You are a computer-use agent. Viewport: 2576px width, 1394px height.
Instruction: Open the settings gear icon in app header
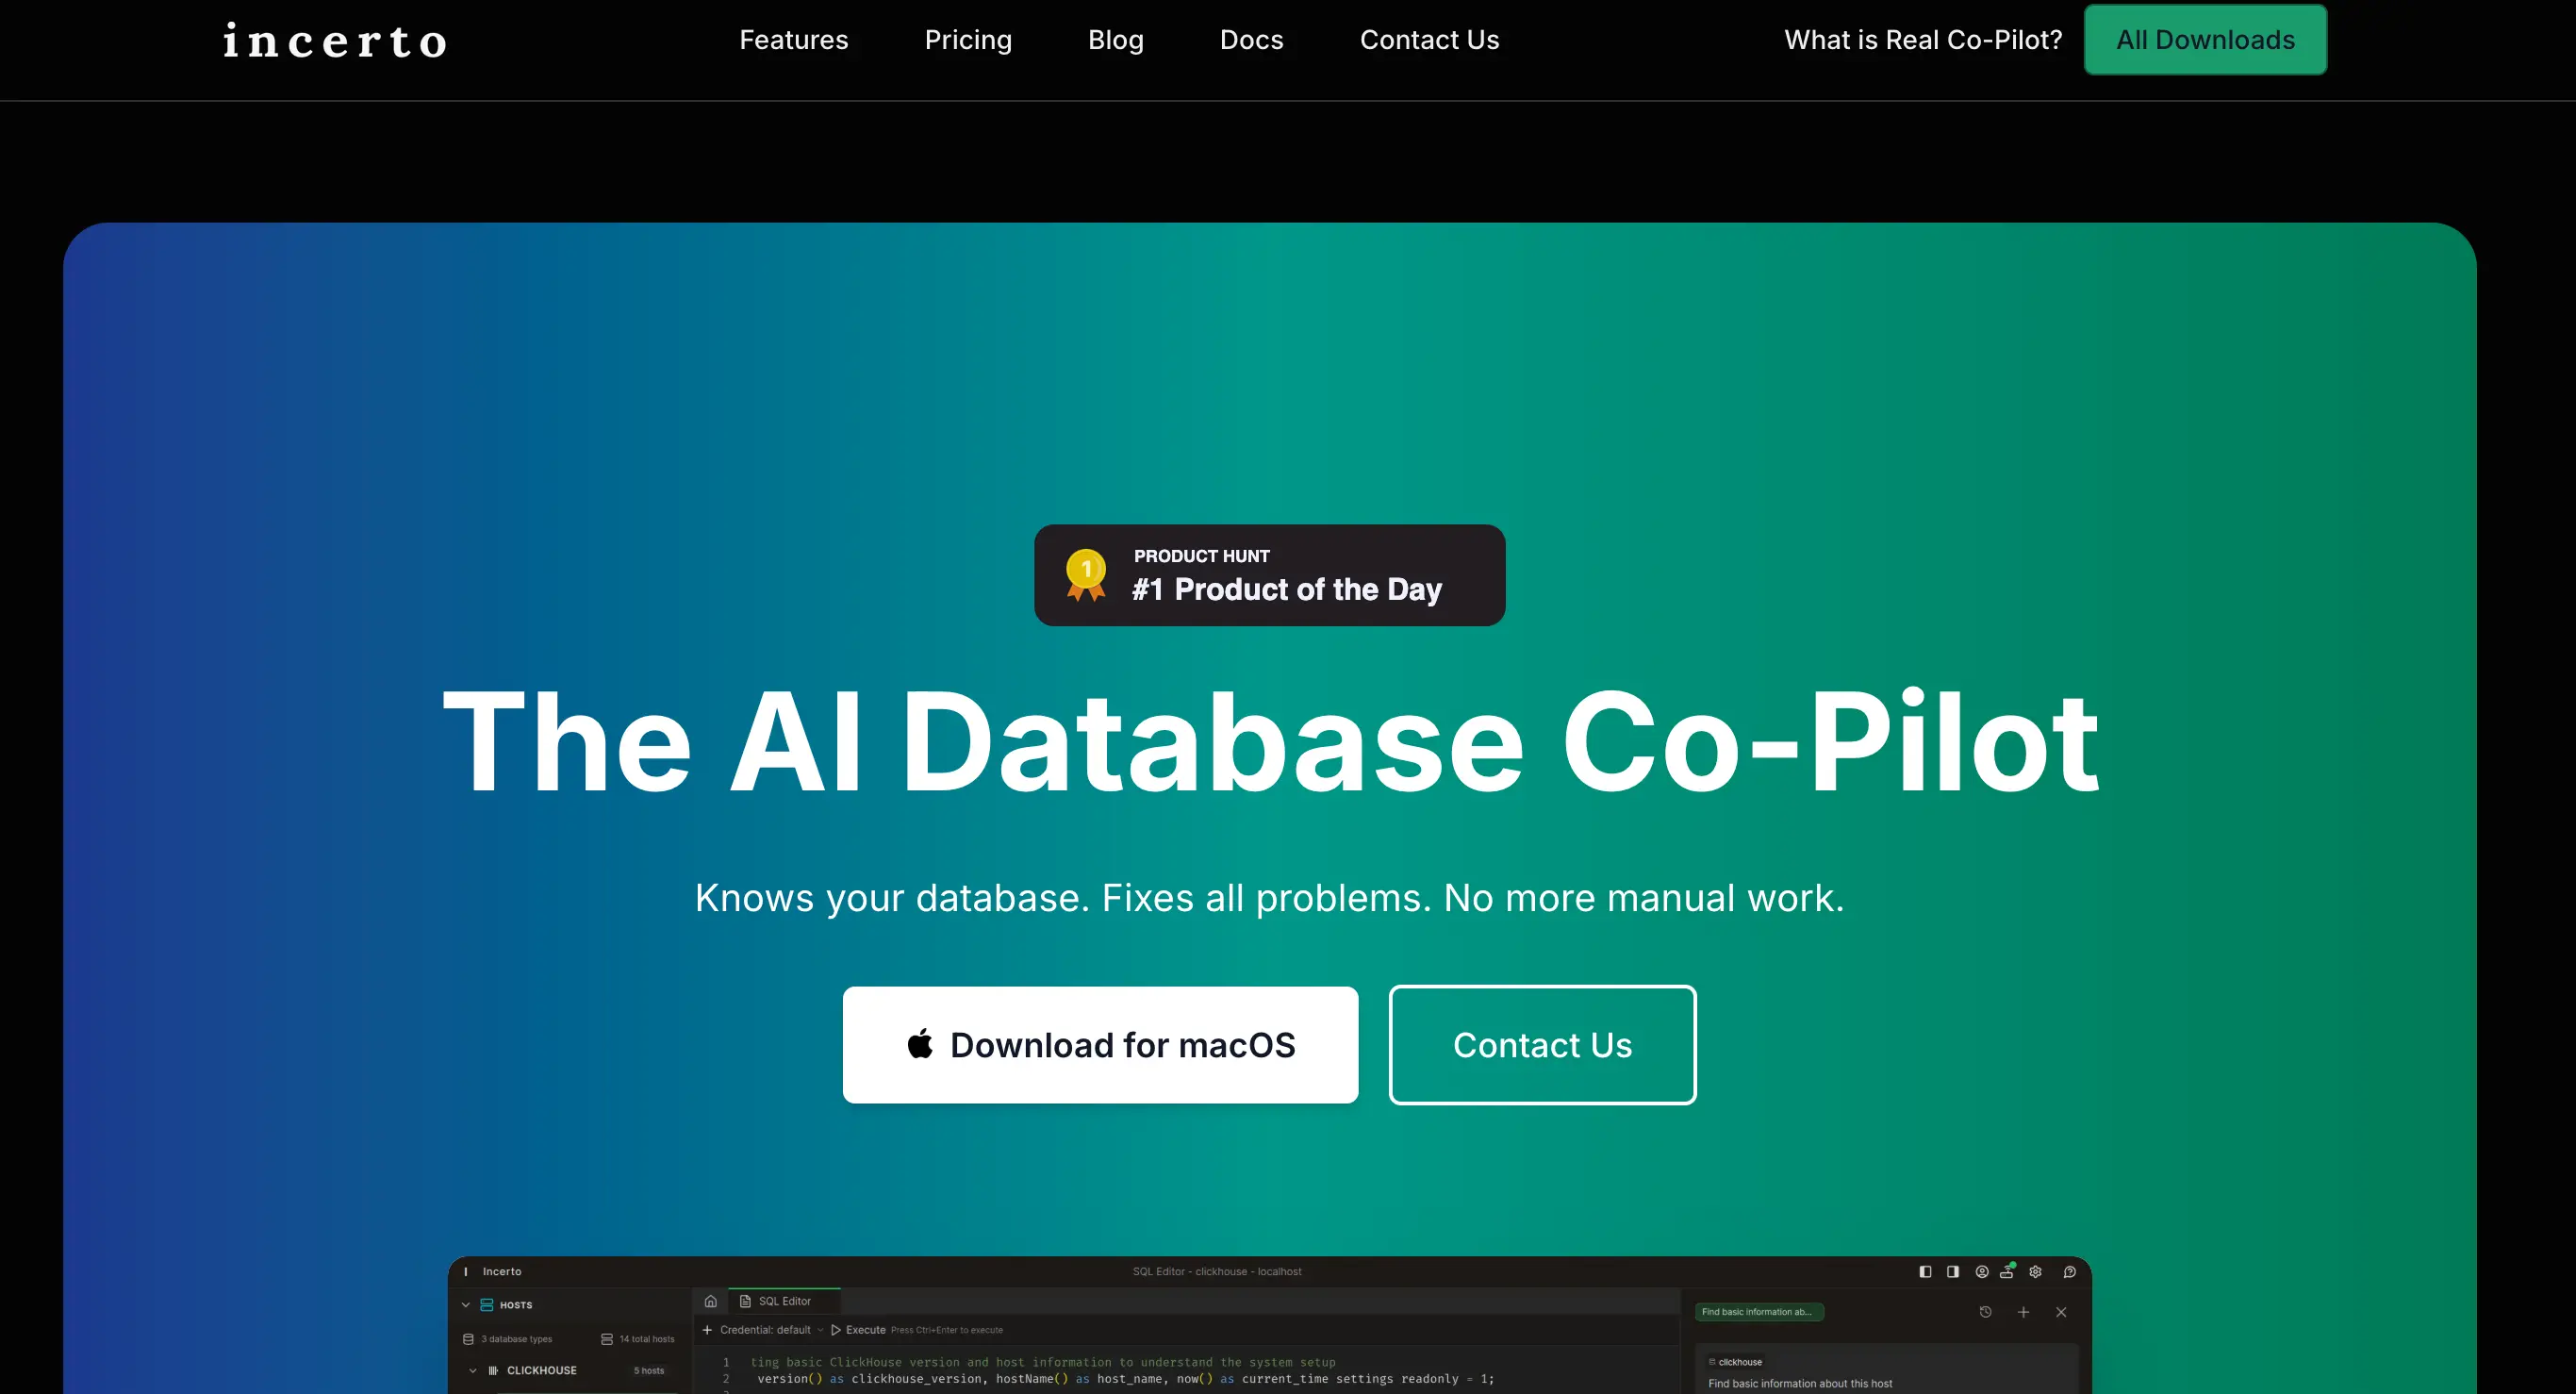click(x=2035, y=1272)
